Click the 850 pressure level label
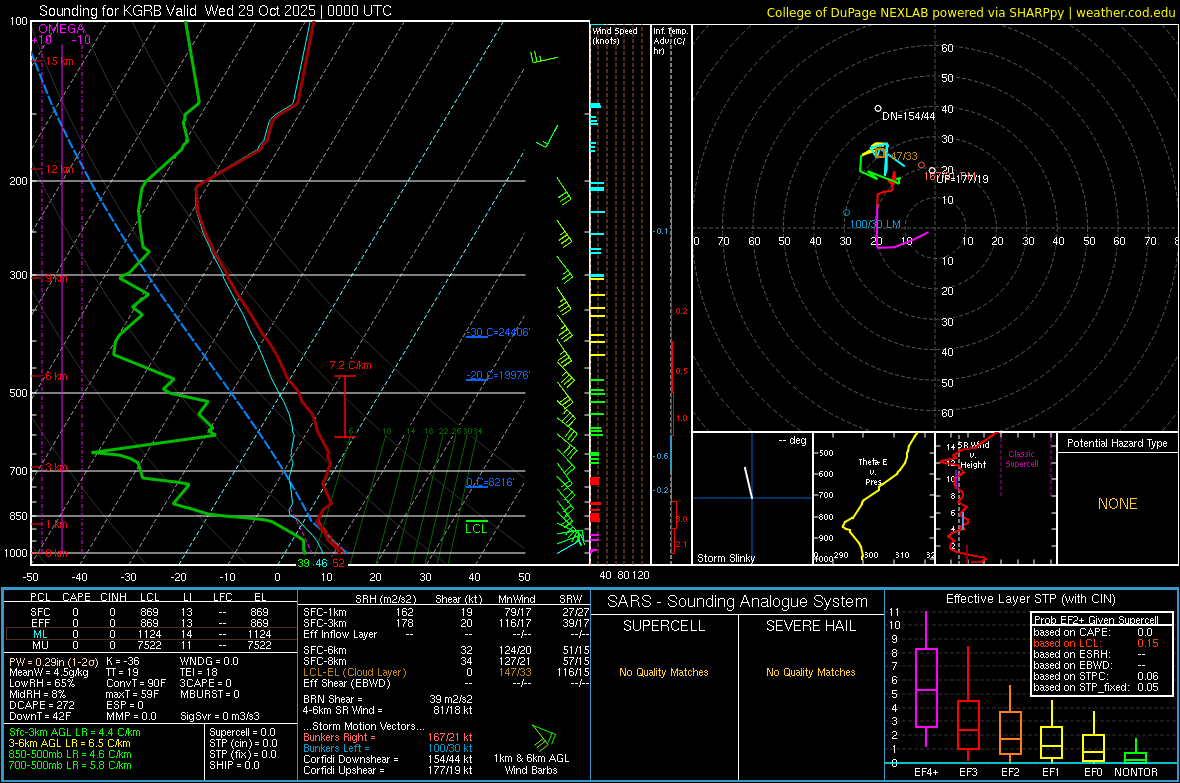The width and height of the screenshot is (1180, 783). click(x=18, y=516)
